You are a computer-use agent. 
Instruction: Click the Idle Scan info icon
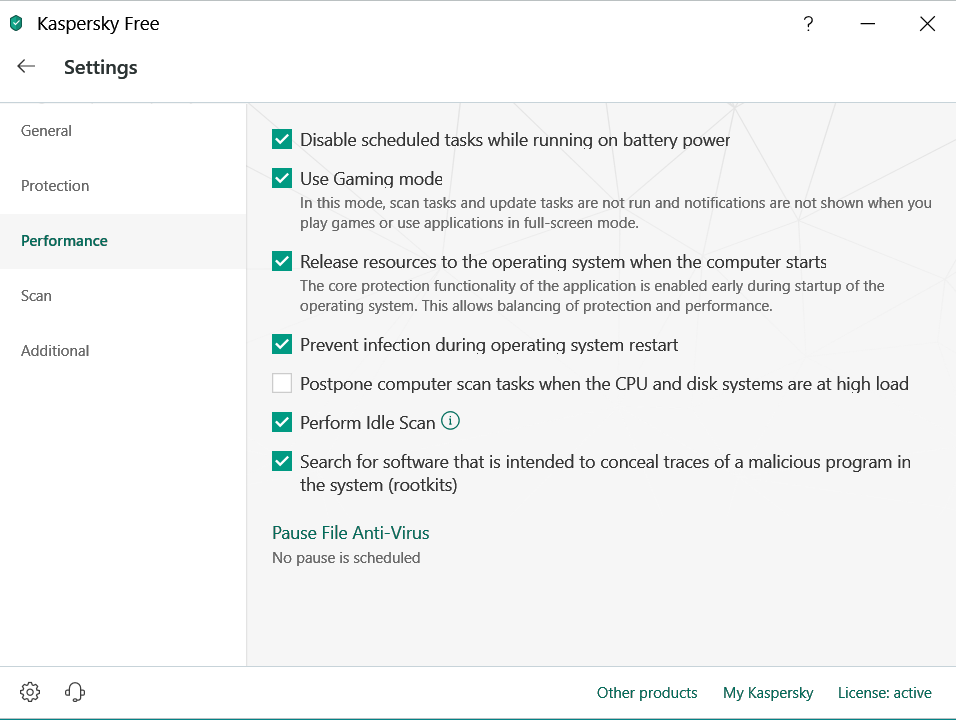pos(451,421)
